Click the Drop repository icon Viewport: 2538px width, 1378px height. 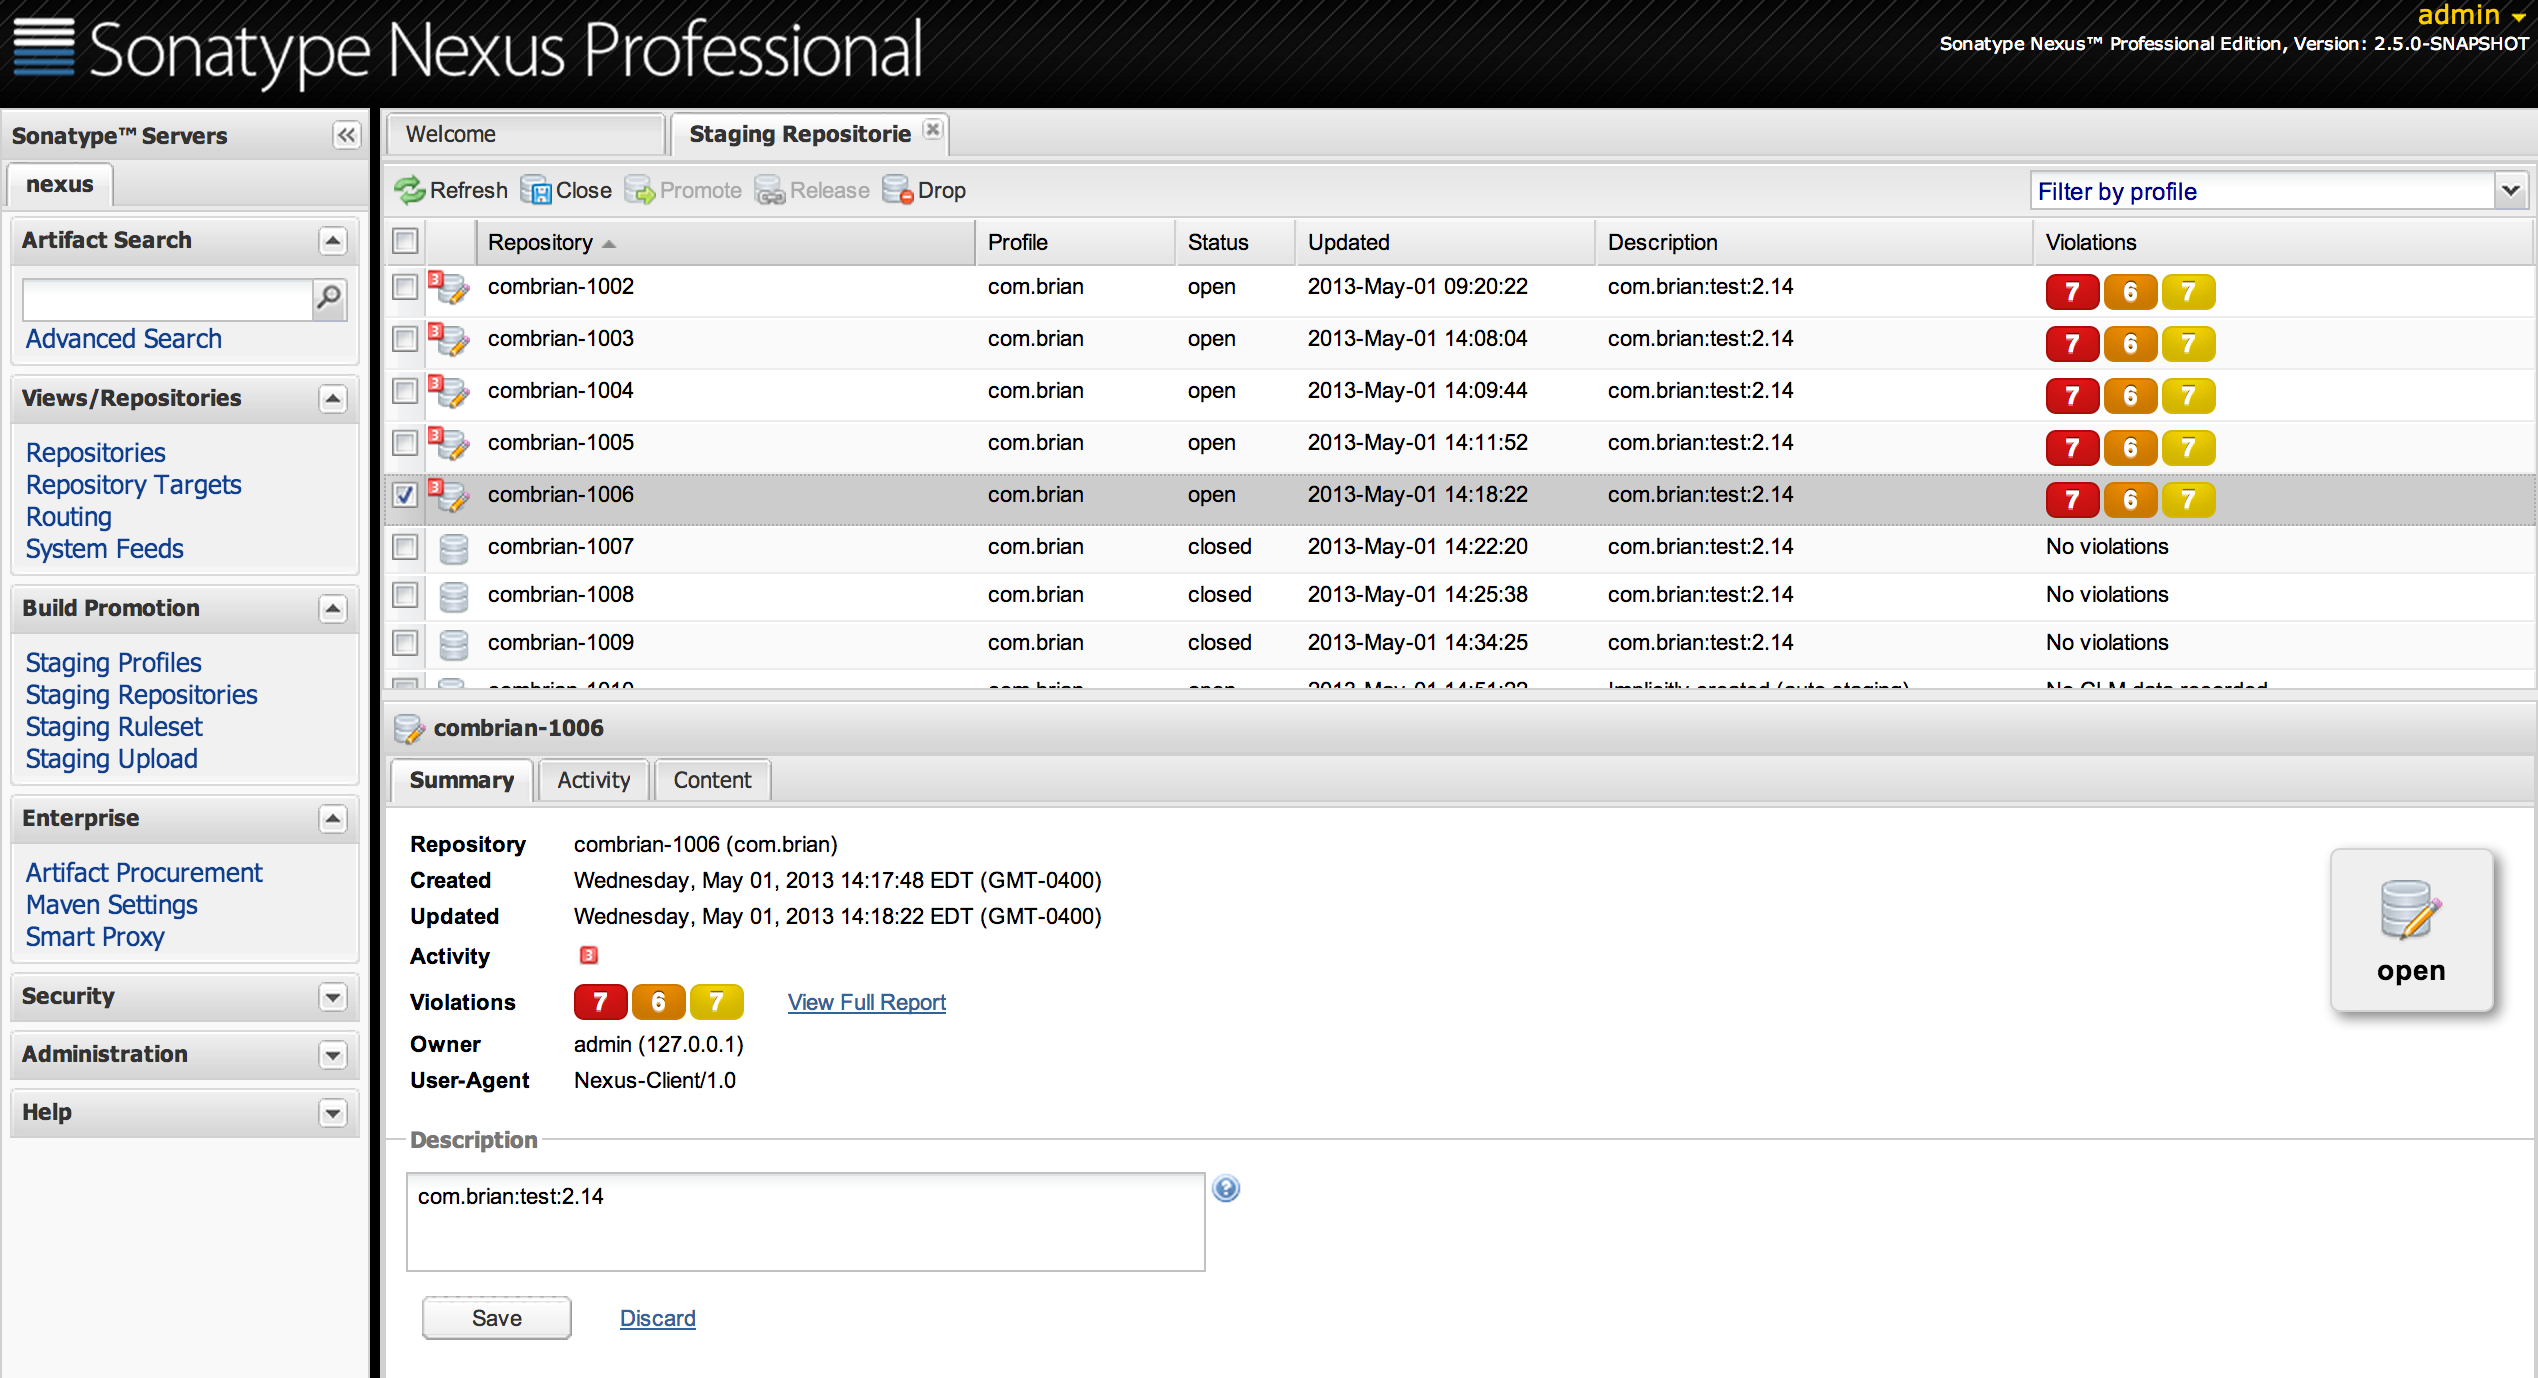896,190
